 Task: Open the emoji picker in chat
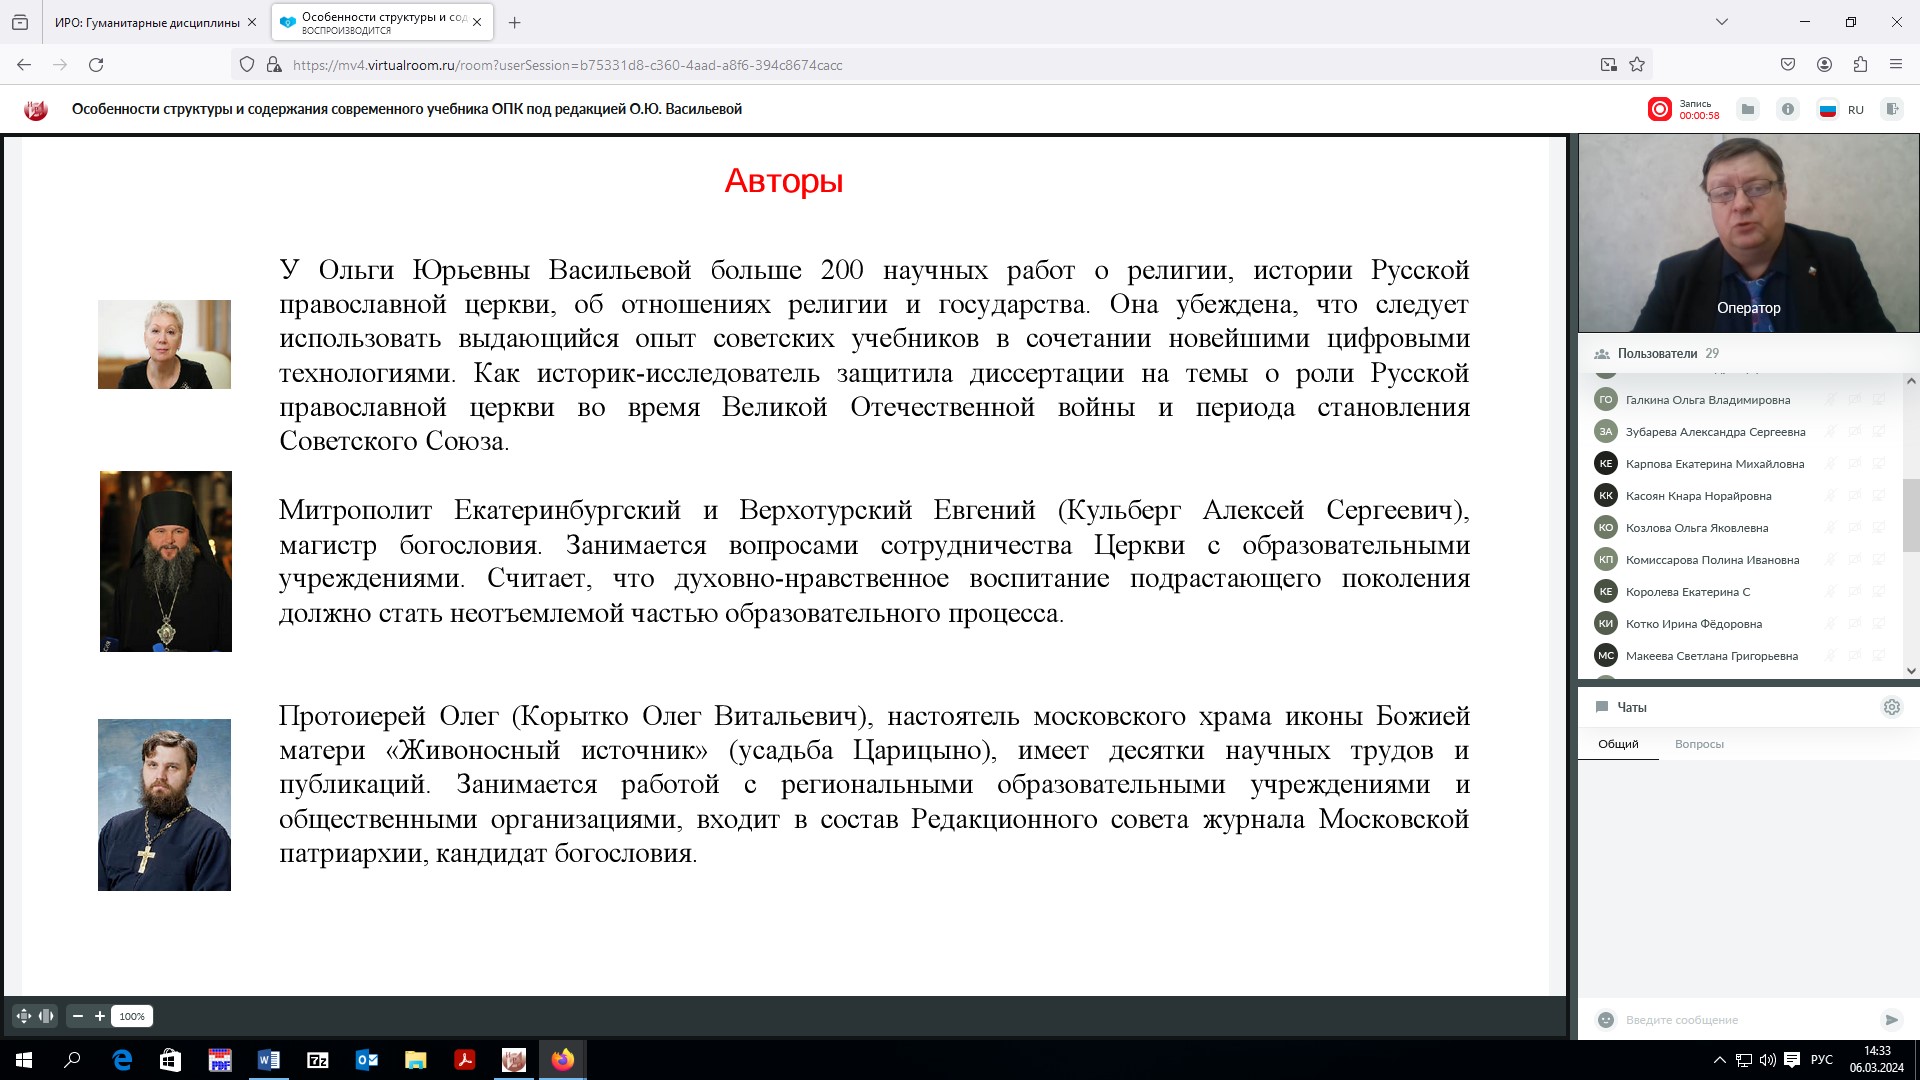pyautogui.click(x=1606, y=1020)
